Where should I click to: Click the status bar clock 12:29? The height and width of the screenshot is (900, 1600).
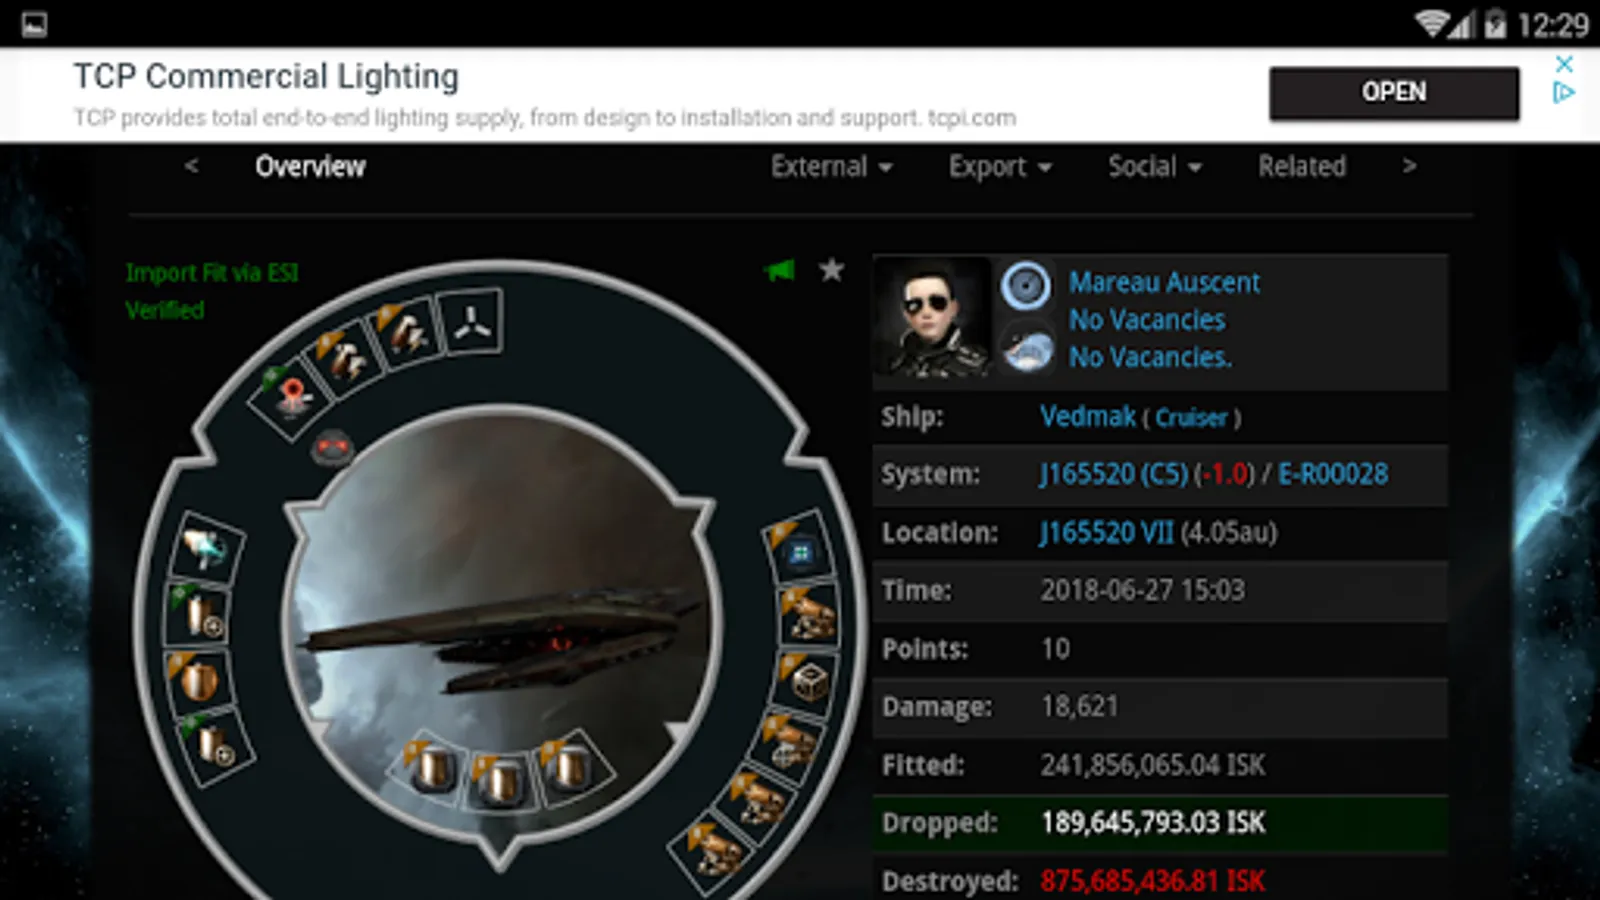click(1552, 25)
